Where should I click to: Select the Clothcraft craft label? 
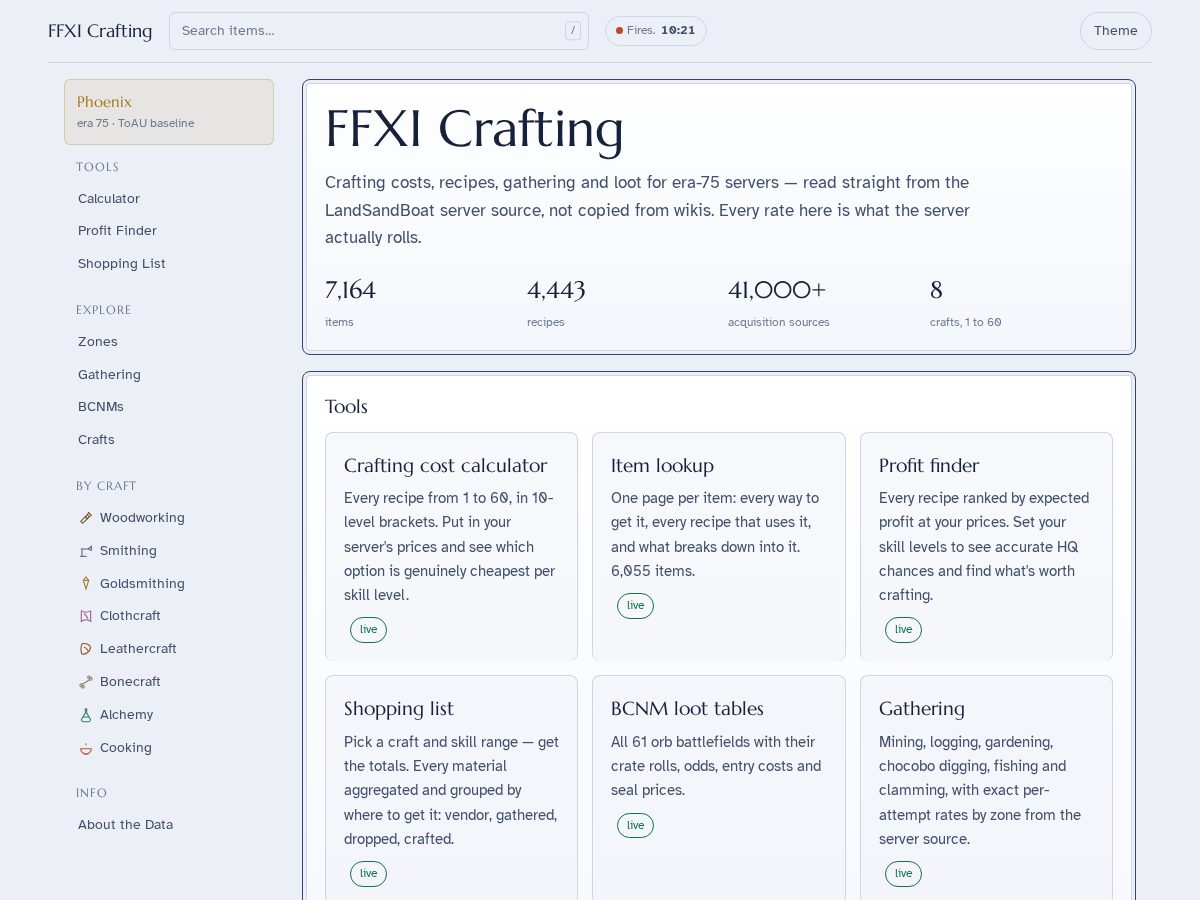[130, 616]
